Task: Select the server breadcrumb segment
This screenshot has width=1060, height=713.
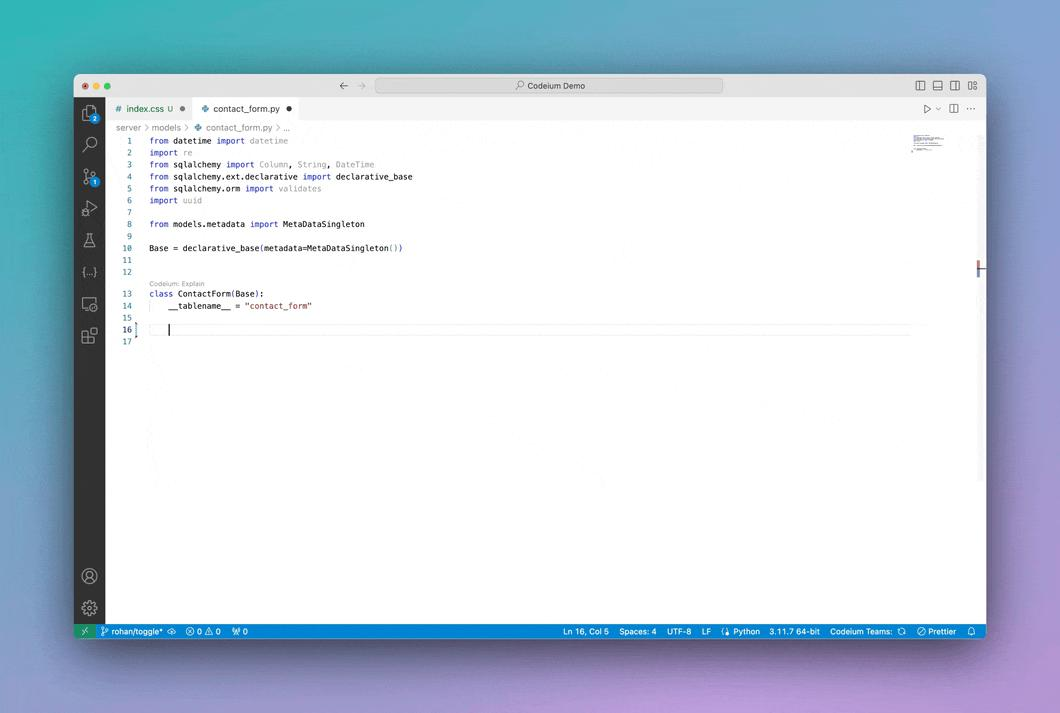Action: pos(128,128)
